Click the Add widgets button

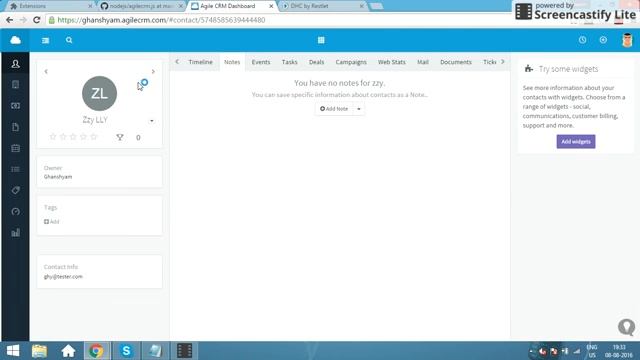click(576, 142)
